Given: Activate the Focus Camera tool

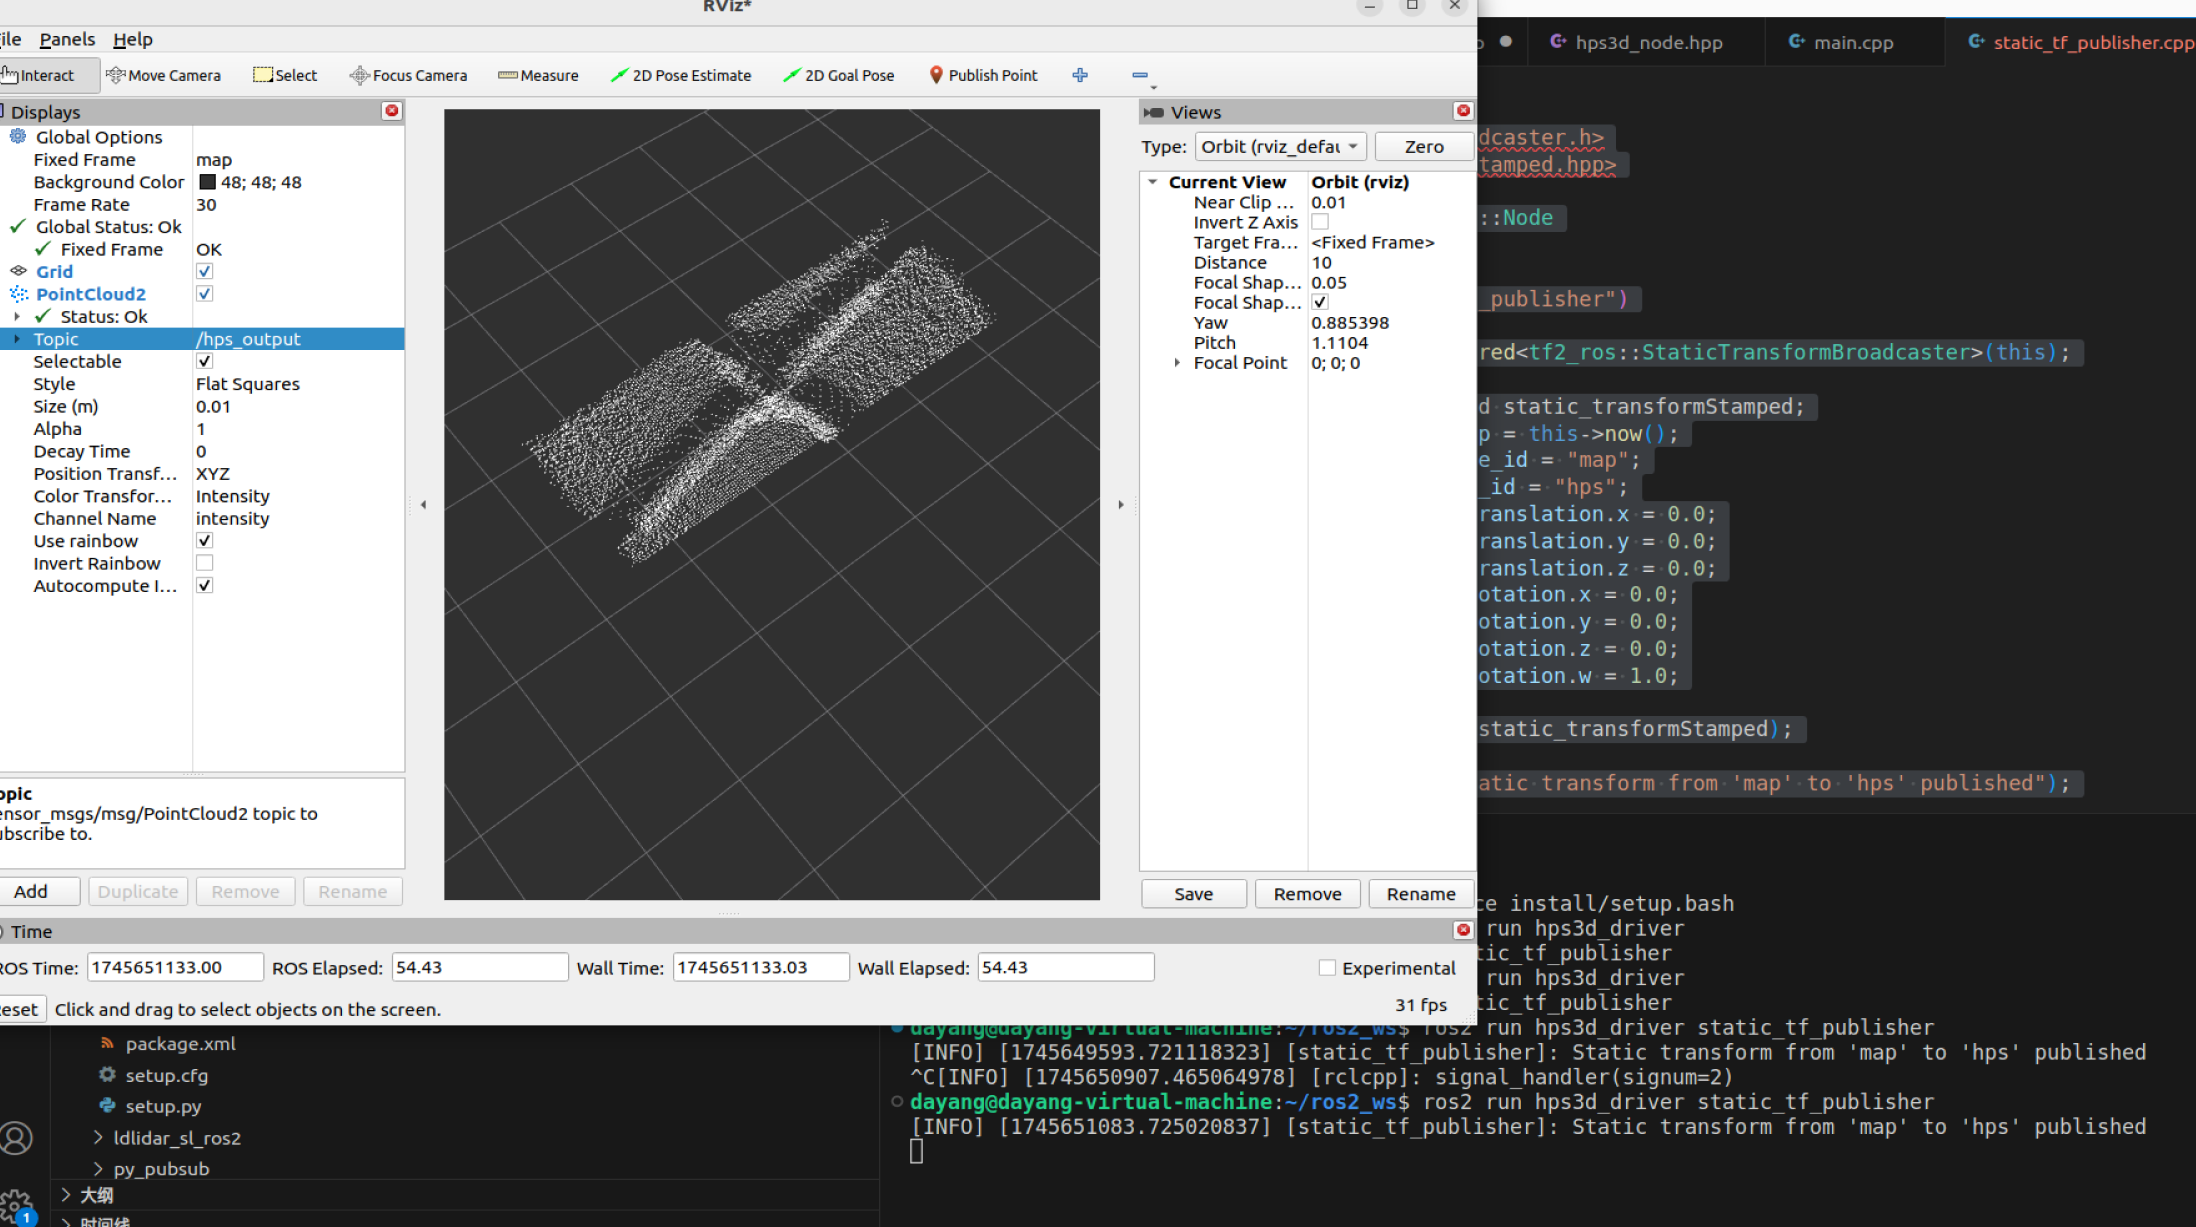Looking at the screenshot, I should pyautogui.click(x=408, y=75).
